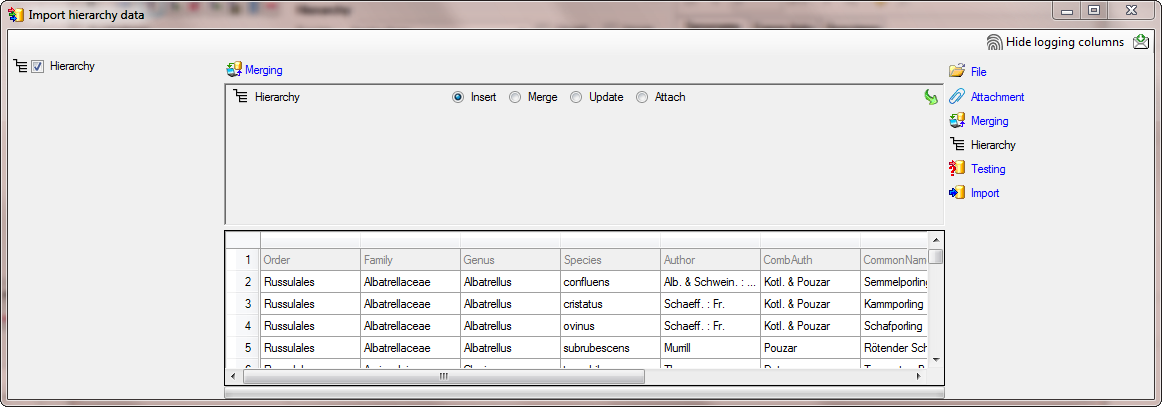The height and width of the screenshot is (407, 1162).
Task: Click the Import step icon
Action: pos(957,193)
